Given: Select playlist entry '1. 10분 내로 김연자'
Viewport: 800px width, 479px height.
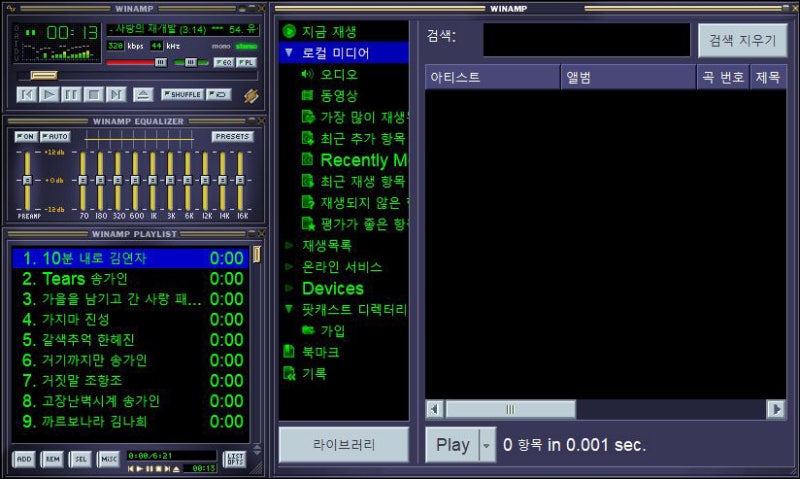Looking at the screenshot, I should click(x=131, y=258).
